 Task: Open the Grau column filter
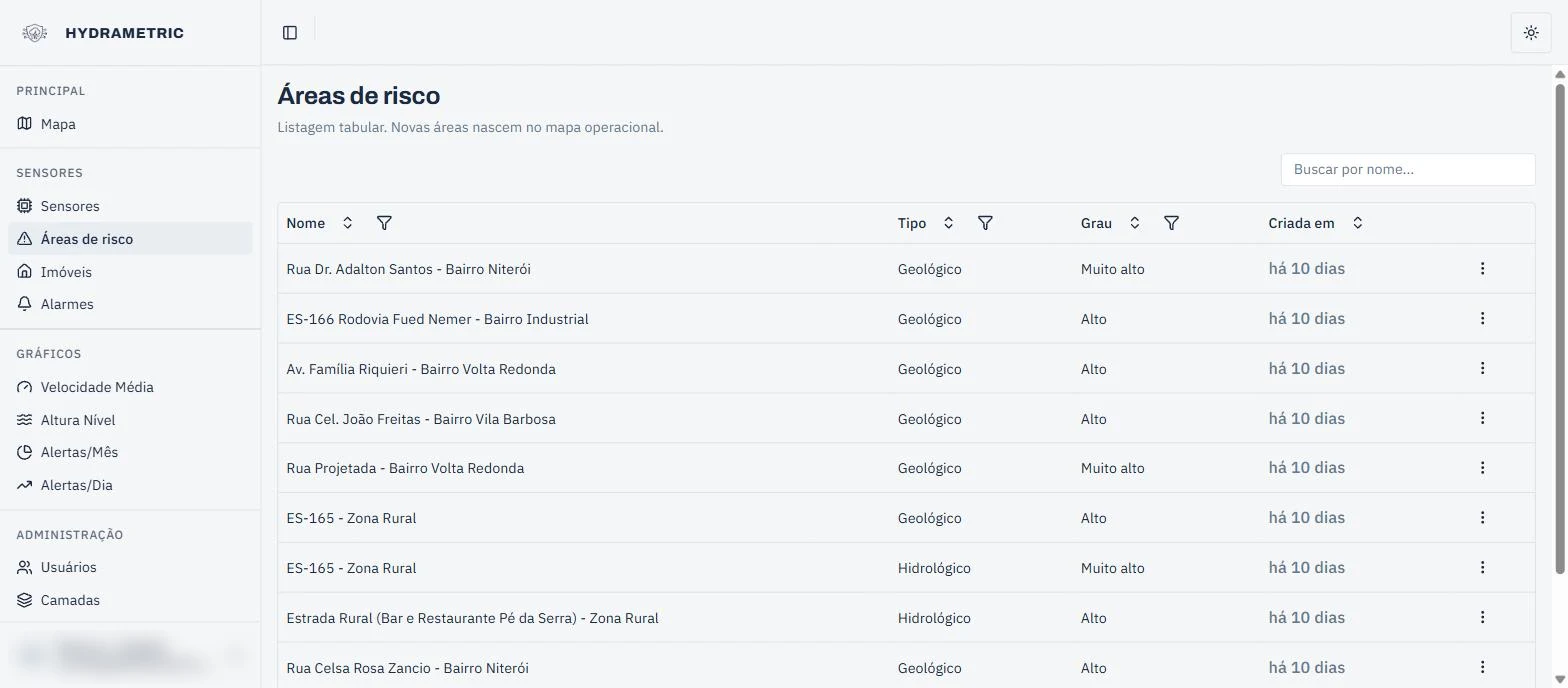1171,223
